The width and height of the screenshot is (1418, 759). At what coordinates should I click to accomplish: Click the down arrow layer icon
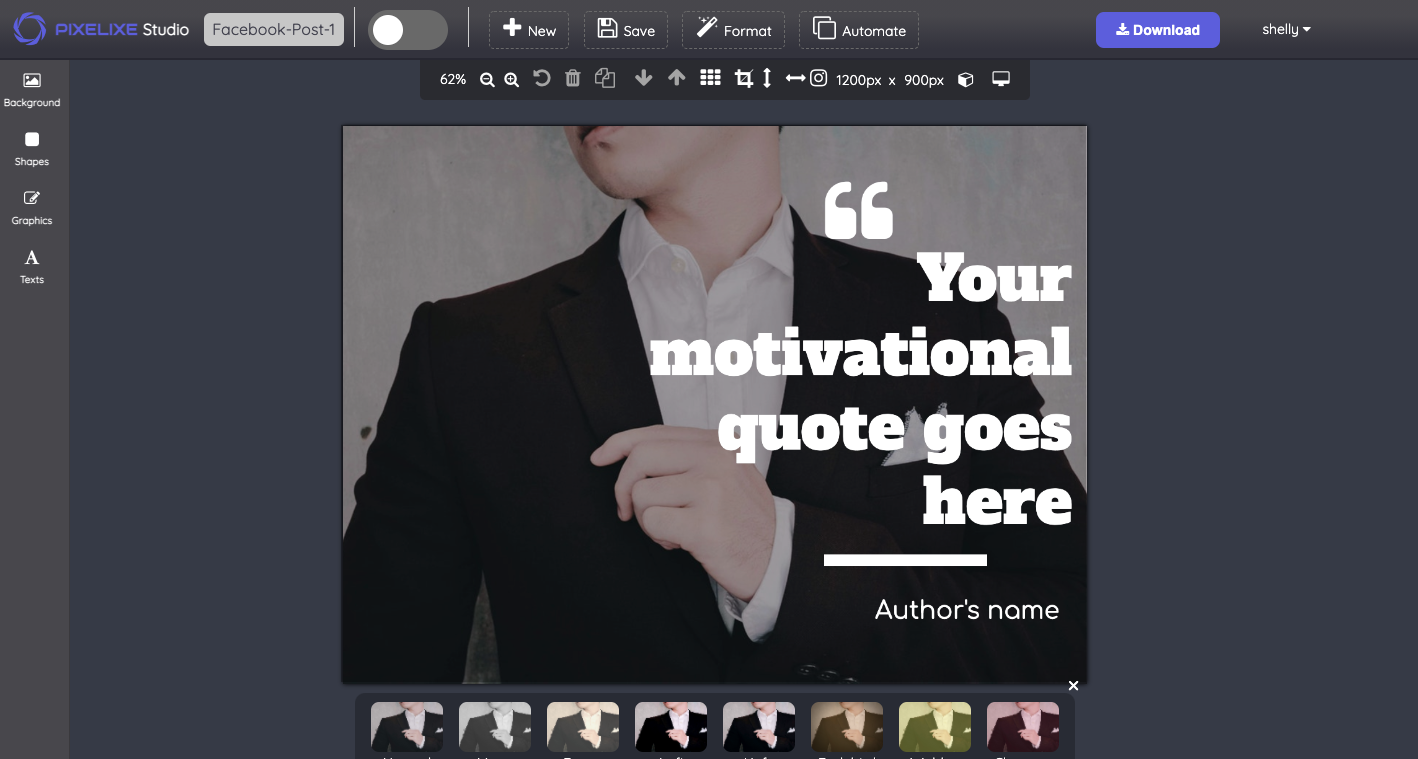click(644, 78)
